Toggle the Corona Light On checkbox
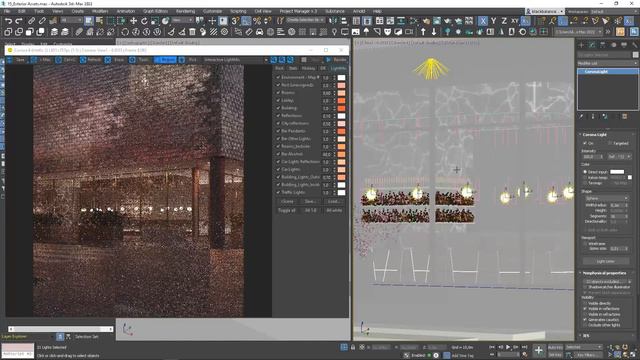This screenshot has width=640, height=360. click(x=585, y=143)
